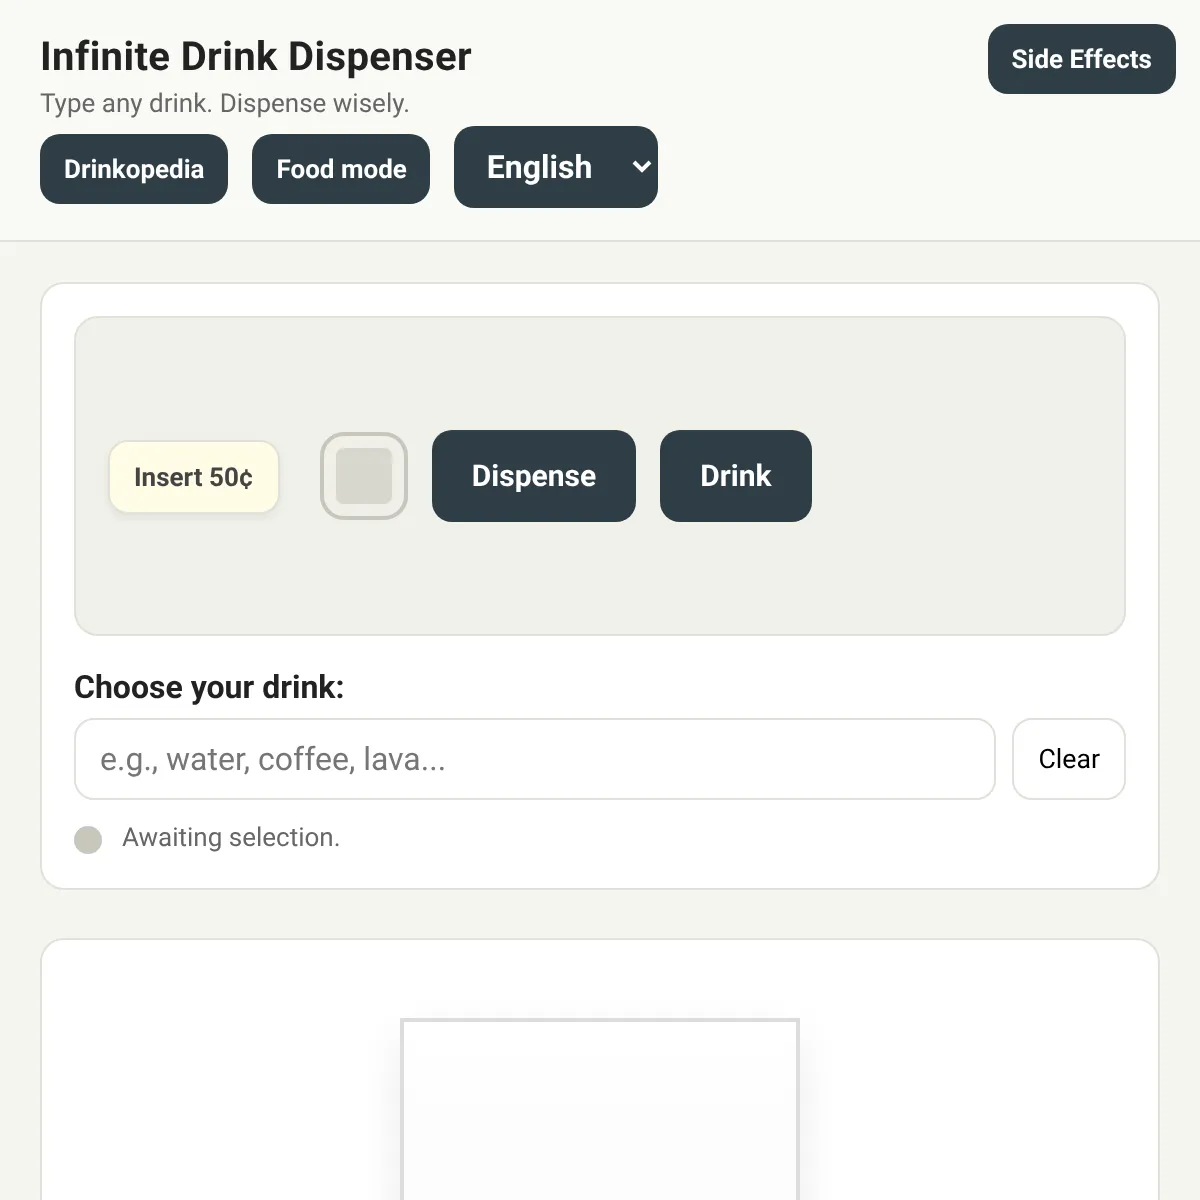Click the 'Choose your drink:' label
This screenshot has height=1200, width=1200.
[x=209, y=687]
